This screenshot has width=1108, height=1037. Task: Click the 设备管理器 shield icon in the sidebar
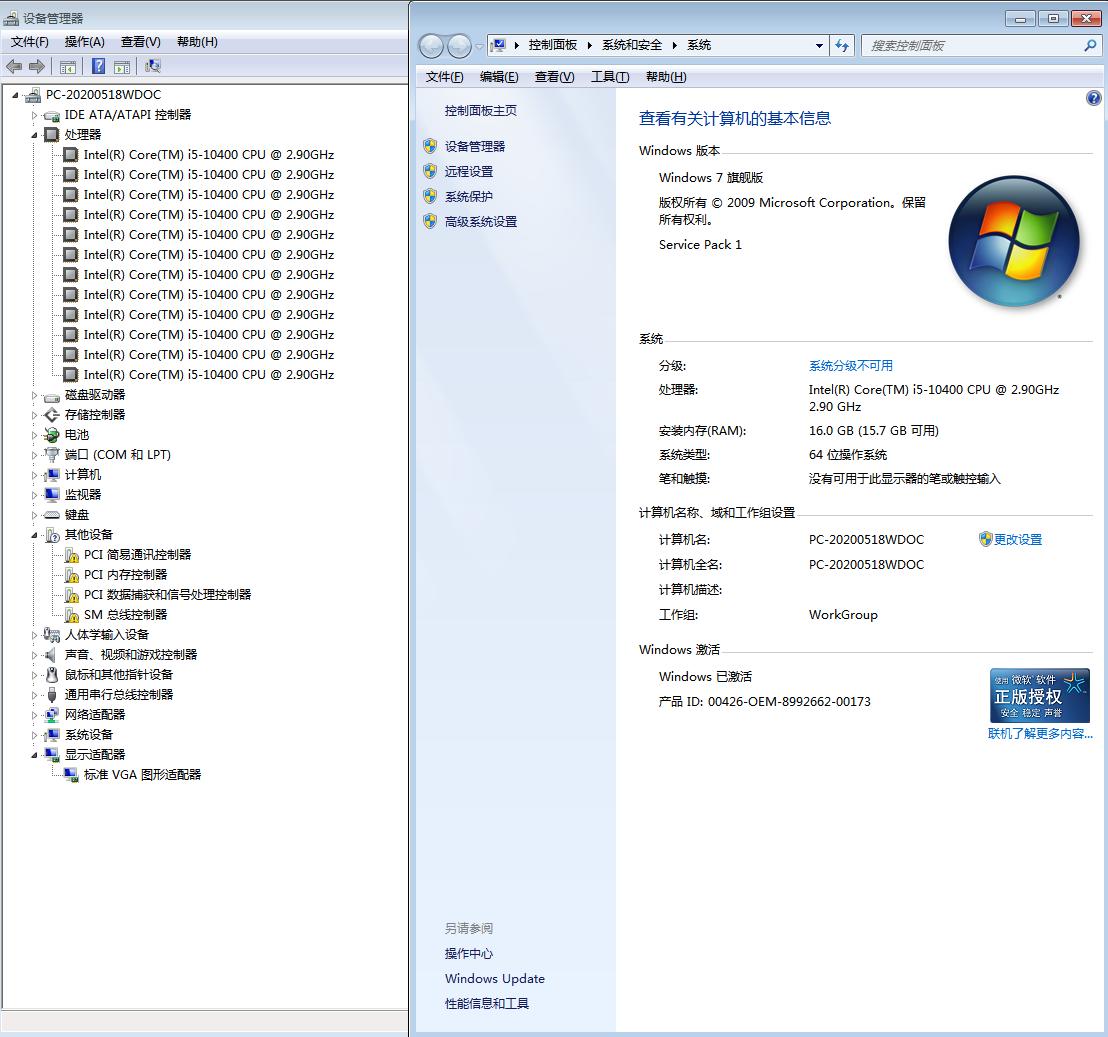point(430,145)
